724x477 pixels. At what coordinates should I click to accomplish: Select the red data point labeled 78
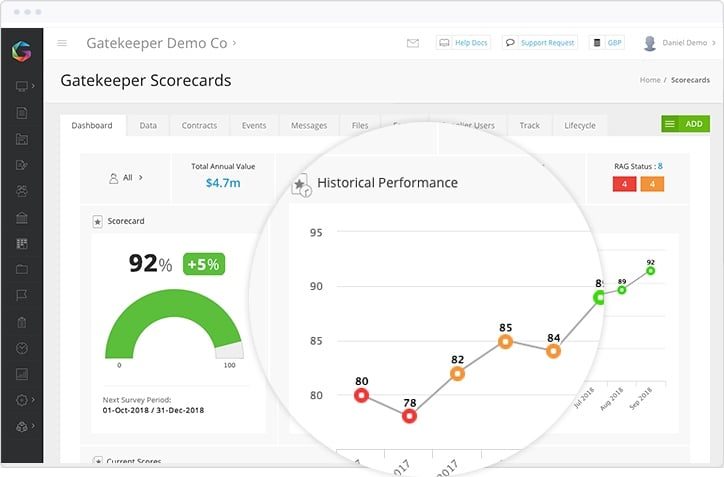(410, 417)
